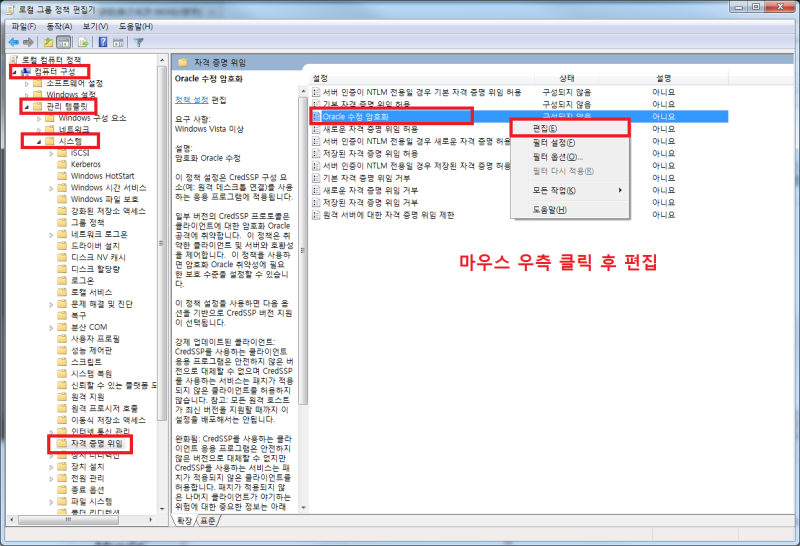Click the policy icon beside 저장된 자격 증명 위임 허용
Image resolution: width=800 pixels, height=546 pixels.
(x=316, y=154)
